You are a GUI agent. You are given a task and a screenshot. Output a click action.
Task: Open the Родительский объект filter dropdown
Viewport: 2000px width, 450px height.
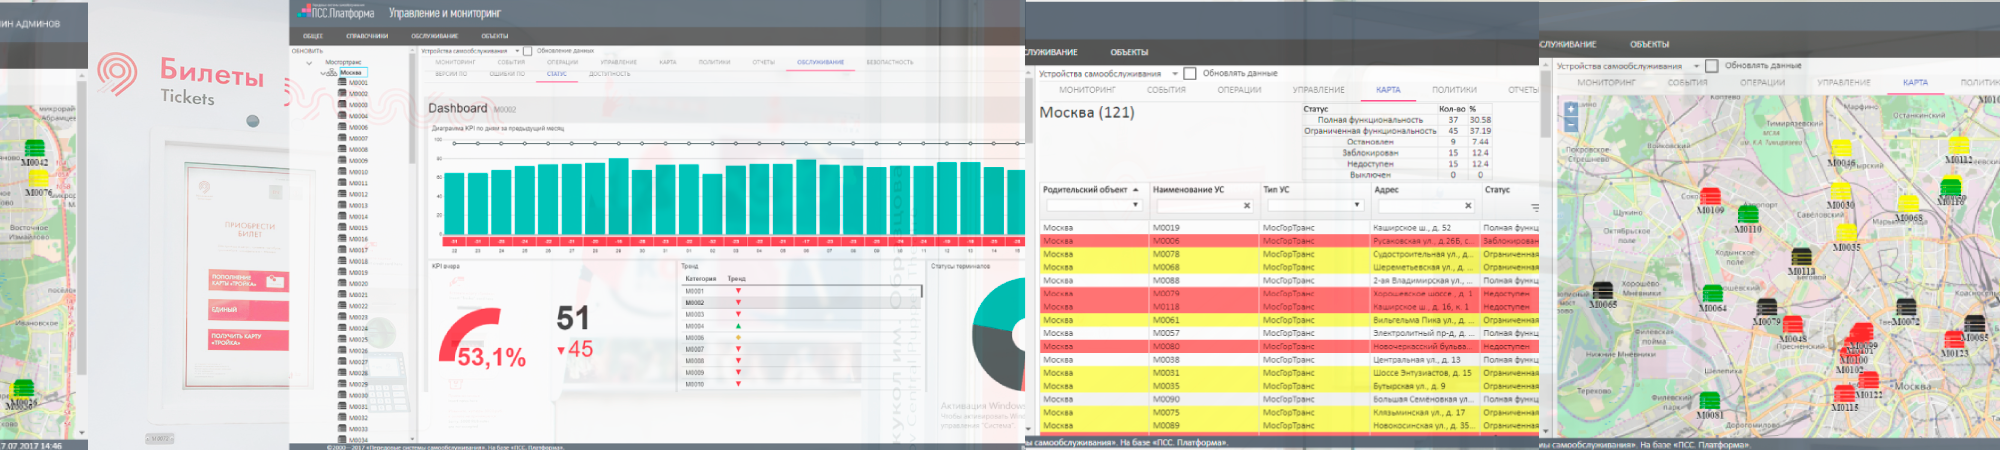(x=1135, y=206)
